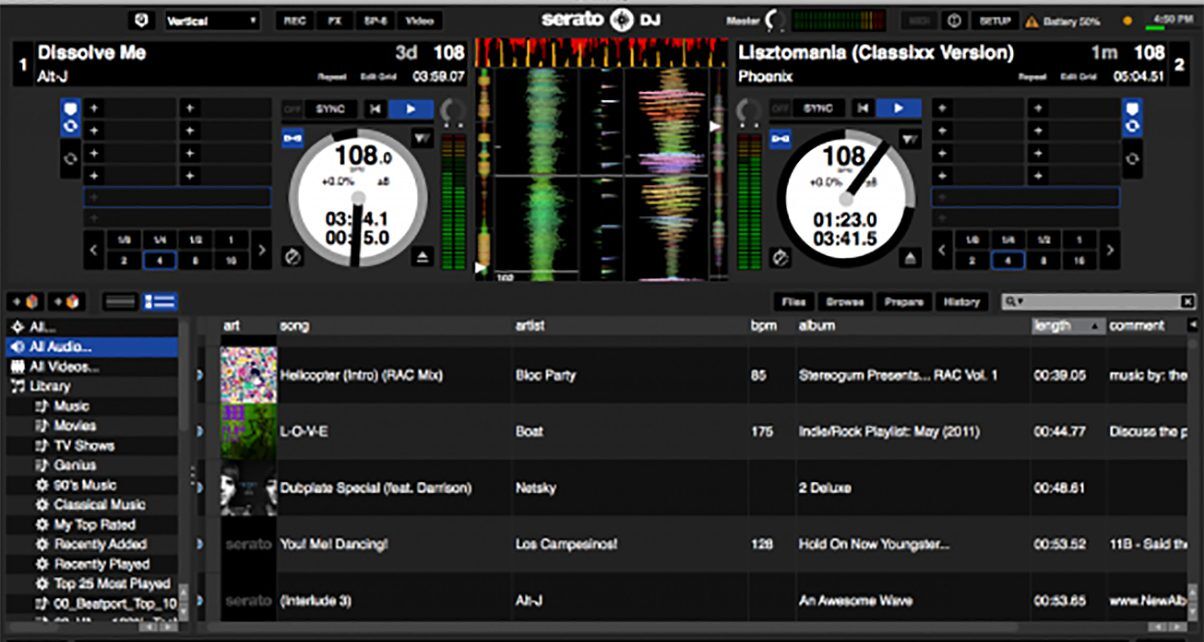Enable SYNC on deck 2
The image size is (1204, 642).
pyautogui.click(x=818, y=108)
